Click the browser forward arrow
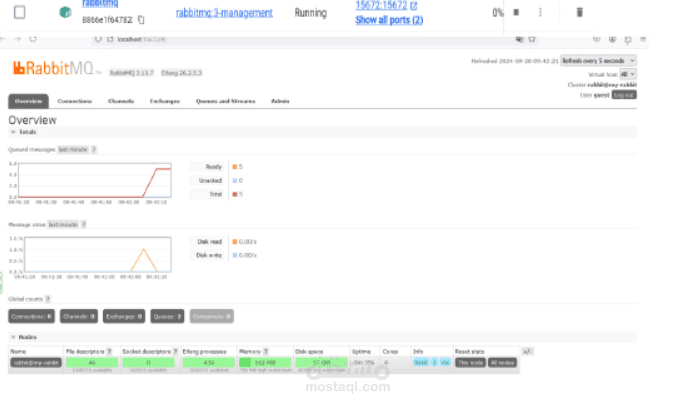Image resolution: width=696 pixels, height=402 pixels. [17, 39]
